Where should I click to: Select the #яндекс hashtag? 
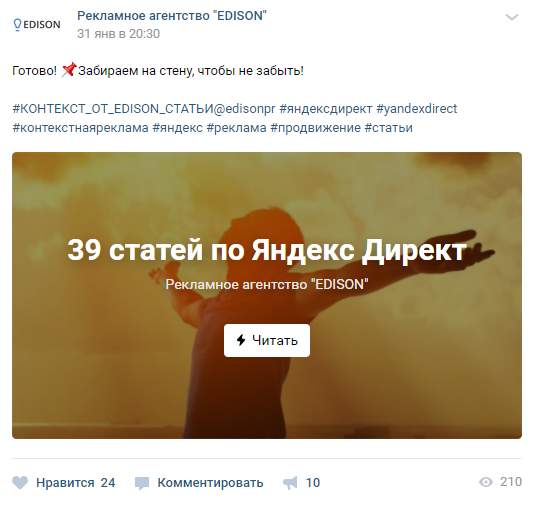point(177,128)
